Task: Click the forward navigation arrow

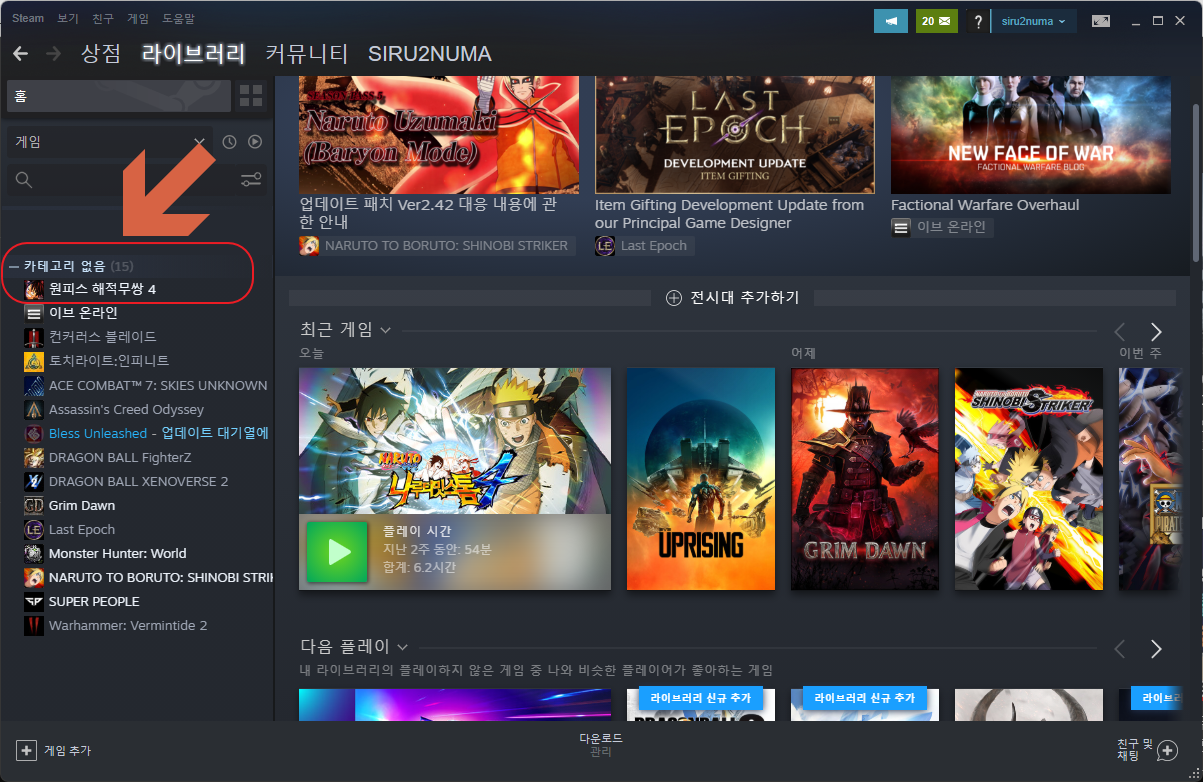Action: (x=53, y=53)
